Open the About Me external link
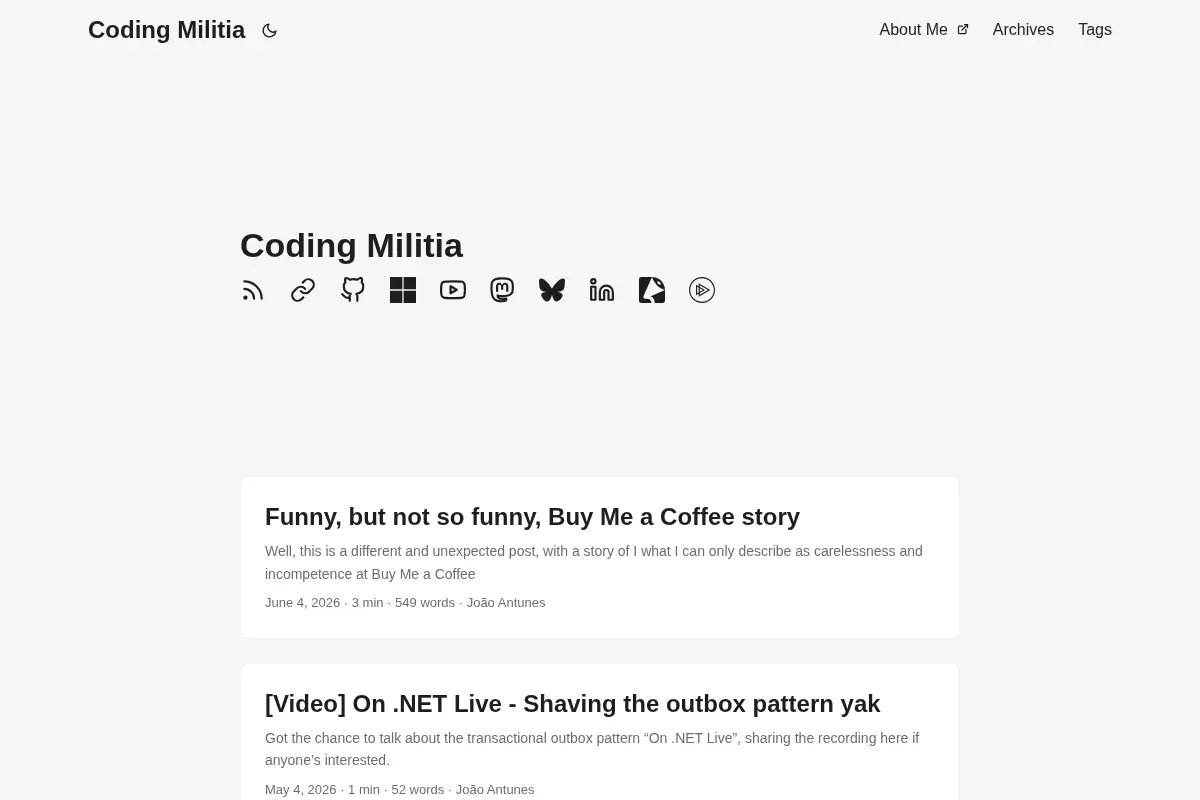This screenshot has width=1200, height=800. [924, 30]
